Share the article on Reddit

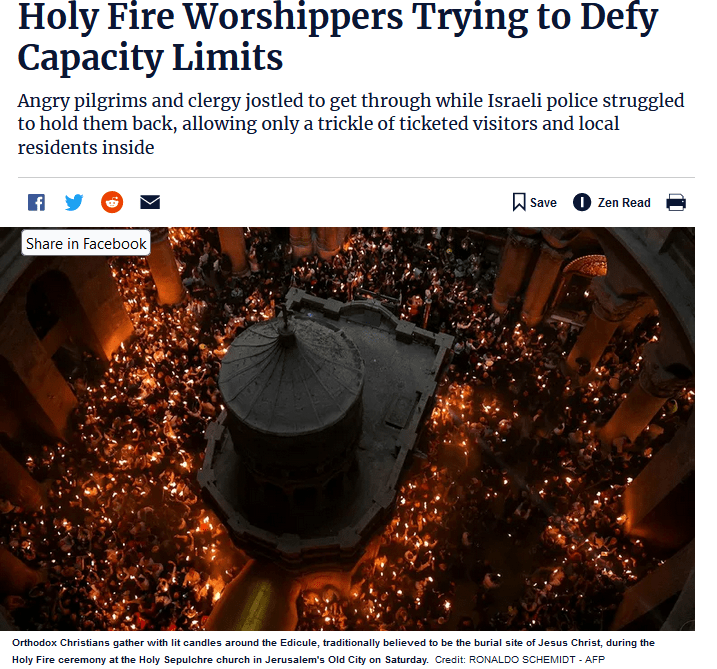click(x=112, y=202)
